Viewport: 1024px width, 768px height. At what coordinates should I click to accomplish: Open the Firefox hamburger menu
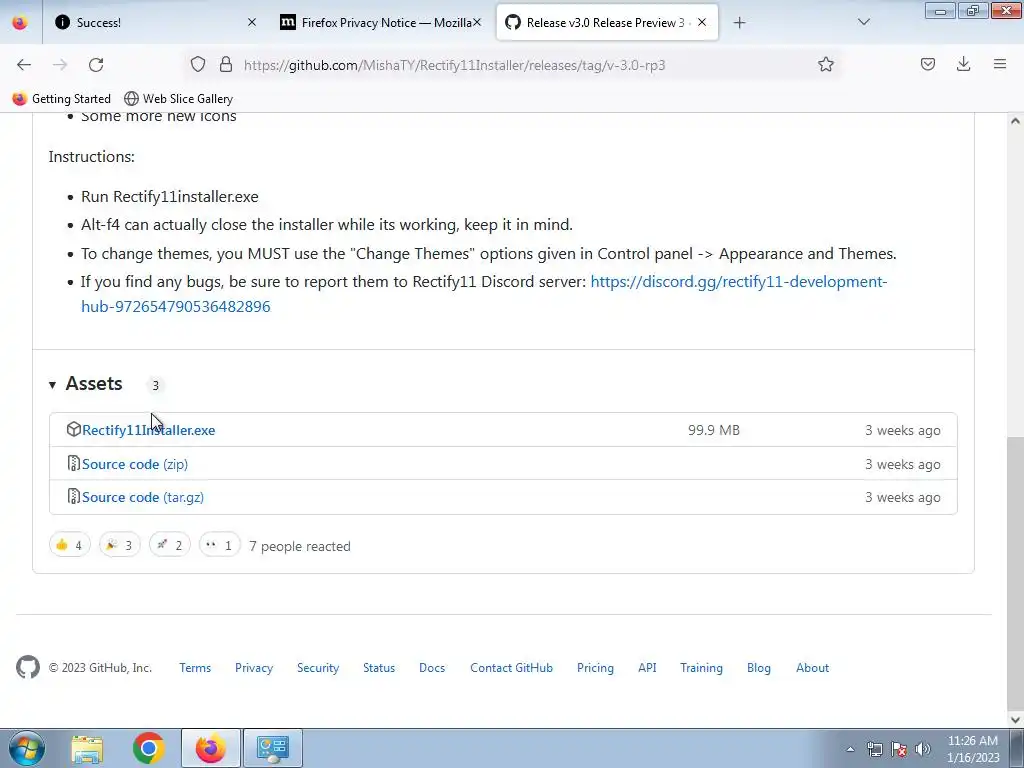pos(1000,65)
